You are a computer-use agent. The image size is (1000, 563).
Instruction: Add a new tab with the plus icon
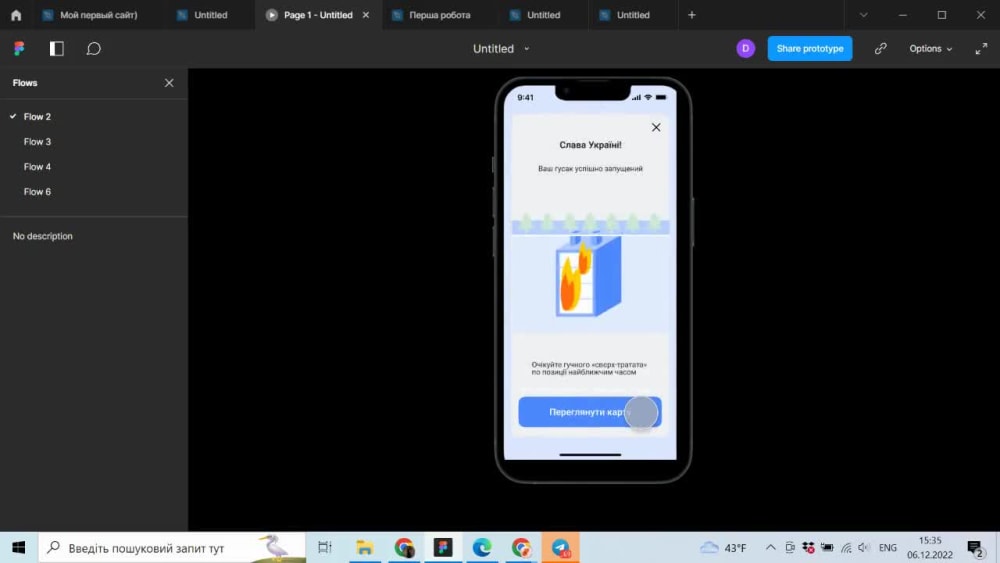(691, 15)
